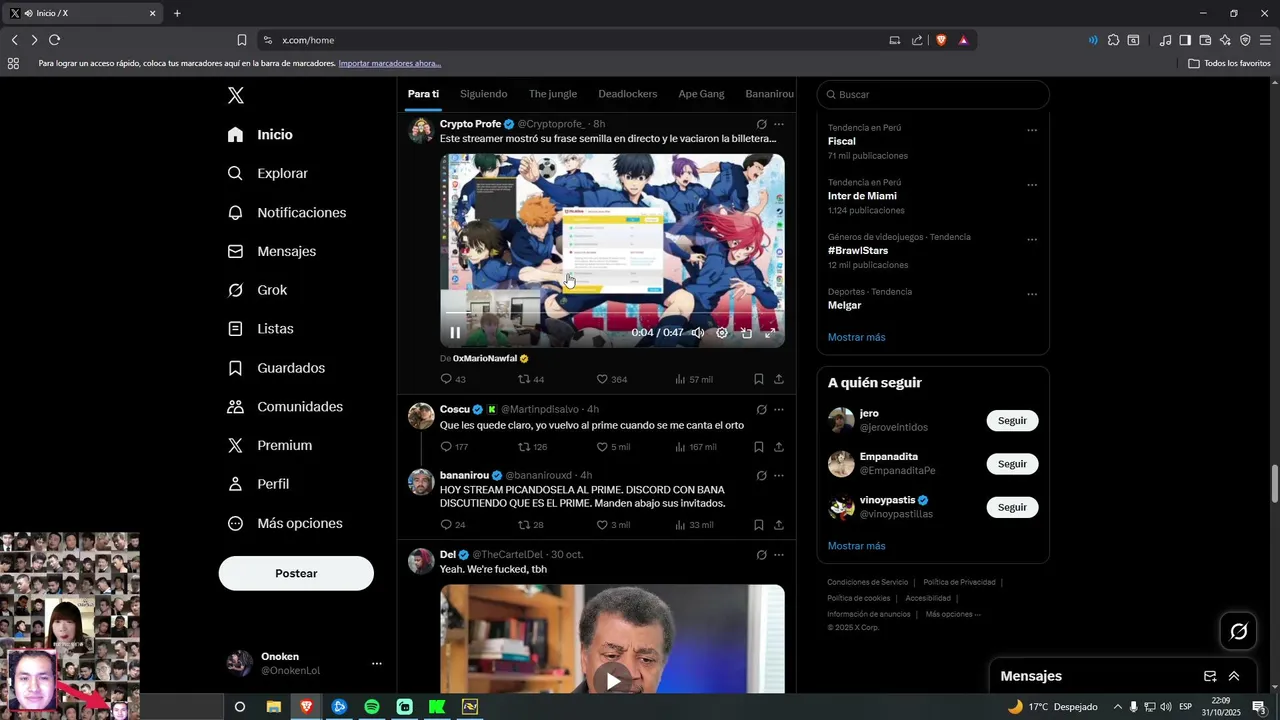Share Coscu's post
This screenshot has height=720, width=1280.
point(779,447)
